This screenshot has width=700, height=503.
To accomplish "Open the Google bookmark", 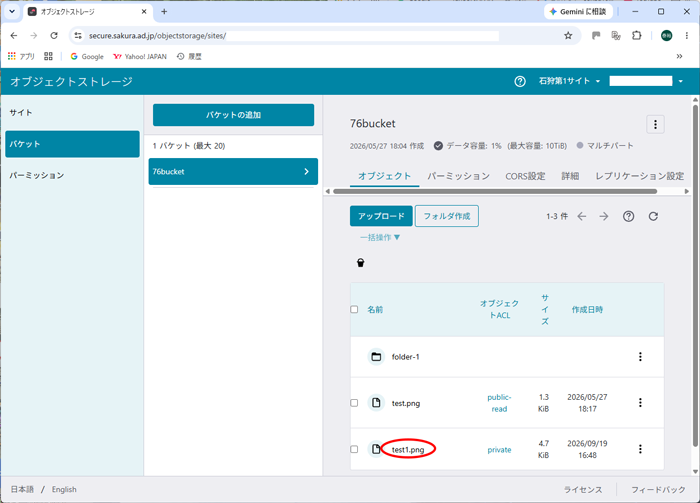I will (x=87, y=56).
